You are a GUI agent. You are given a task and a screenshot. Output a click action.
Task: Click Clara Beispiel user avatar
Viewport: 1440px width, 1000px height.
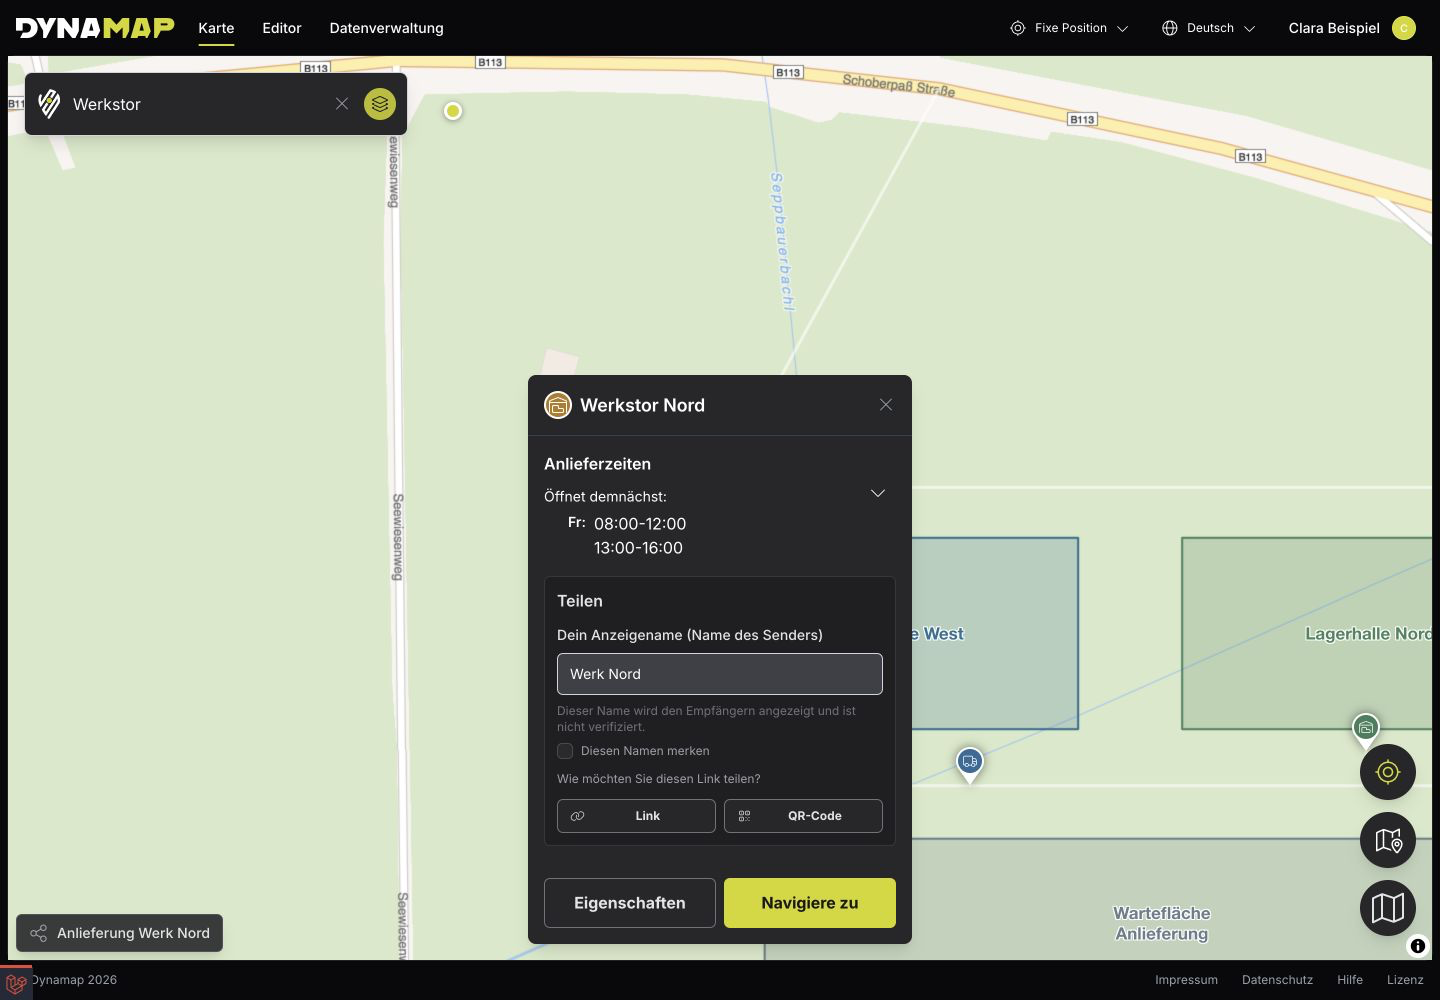coord(1404,28)
